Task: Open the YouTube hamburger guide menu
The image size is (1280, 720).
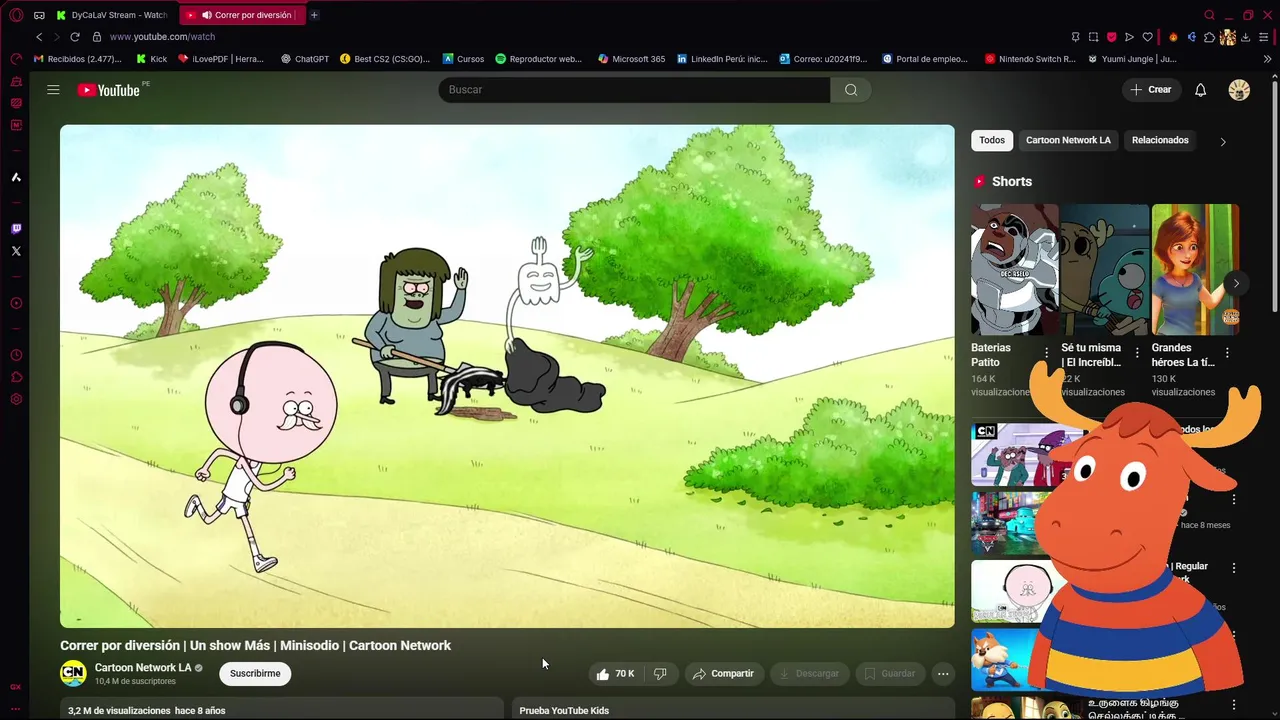Action: (53, 90)
